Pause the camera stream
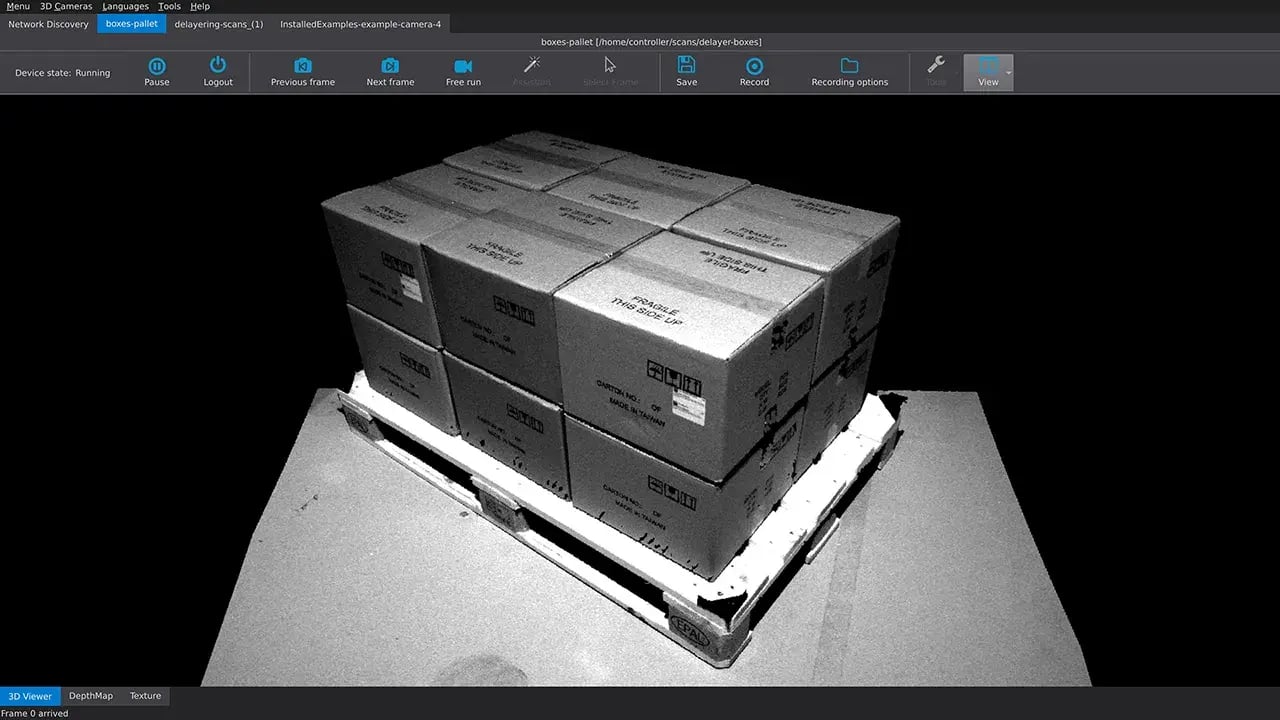1280x720 pixels. coord(157,70)
